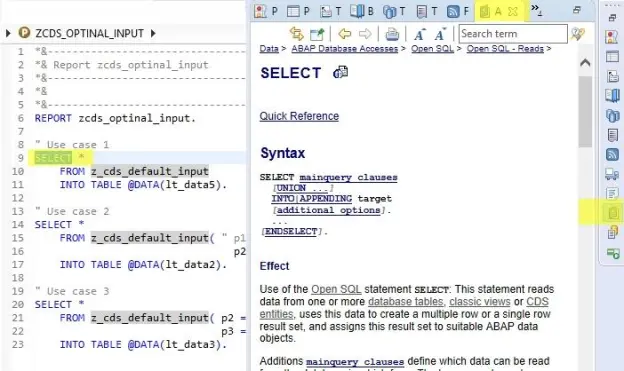Image resolution: width=624 pixels, height=371 pixels.
Task: Click the REPORT keyword on line 6
Action: [x=53, y=118]
